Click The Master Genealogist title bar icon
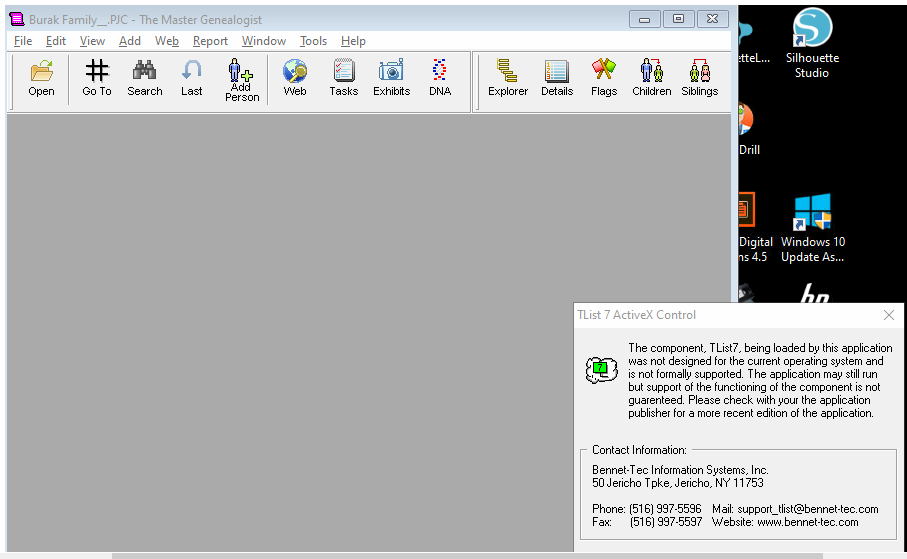The image size is (907, 559). [x=17, y=19]
